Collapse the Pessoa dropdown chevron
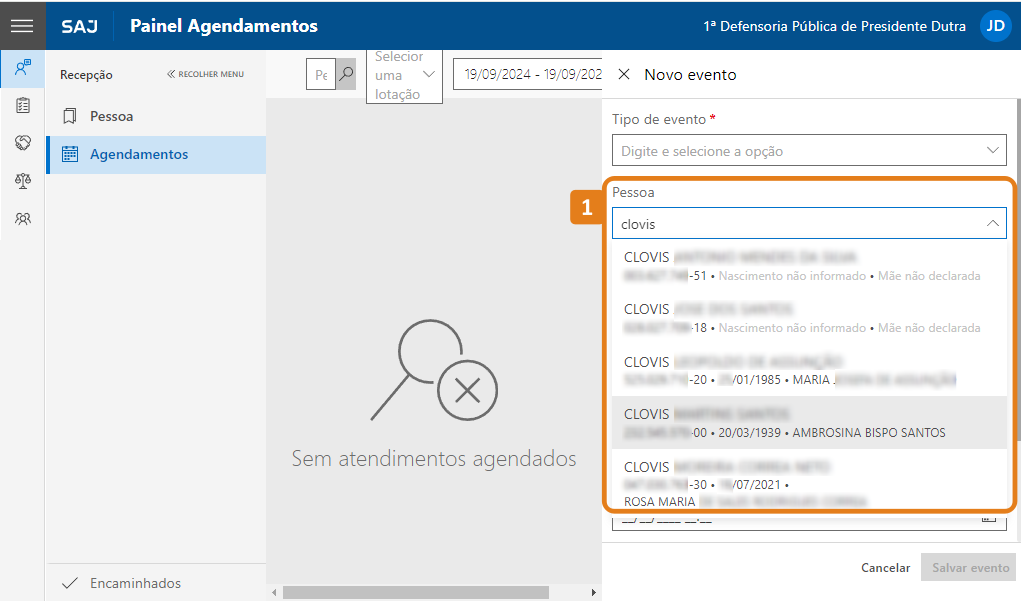Screen dimensions: 1021x601 coord(992,223)
